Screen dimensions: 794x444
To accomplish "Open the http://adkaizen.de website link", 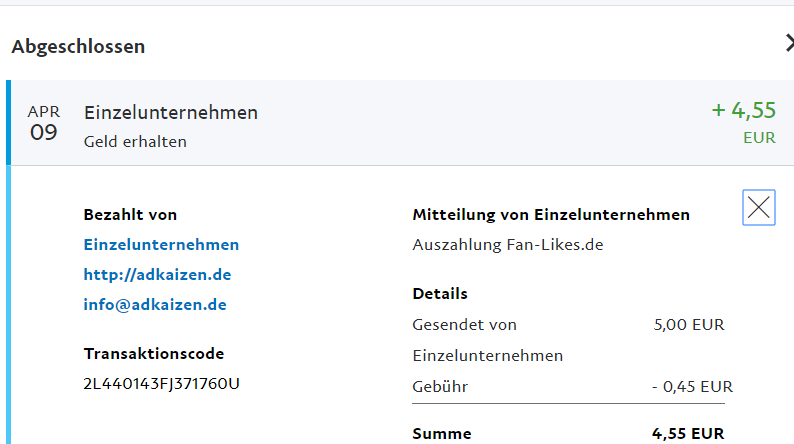I will [x=158, y=275].
